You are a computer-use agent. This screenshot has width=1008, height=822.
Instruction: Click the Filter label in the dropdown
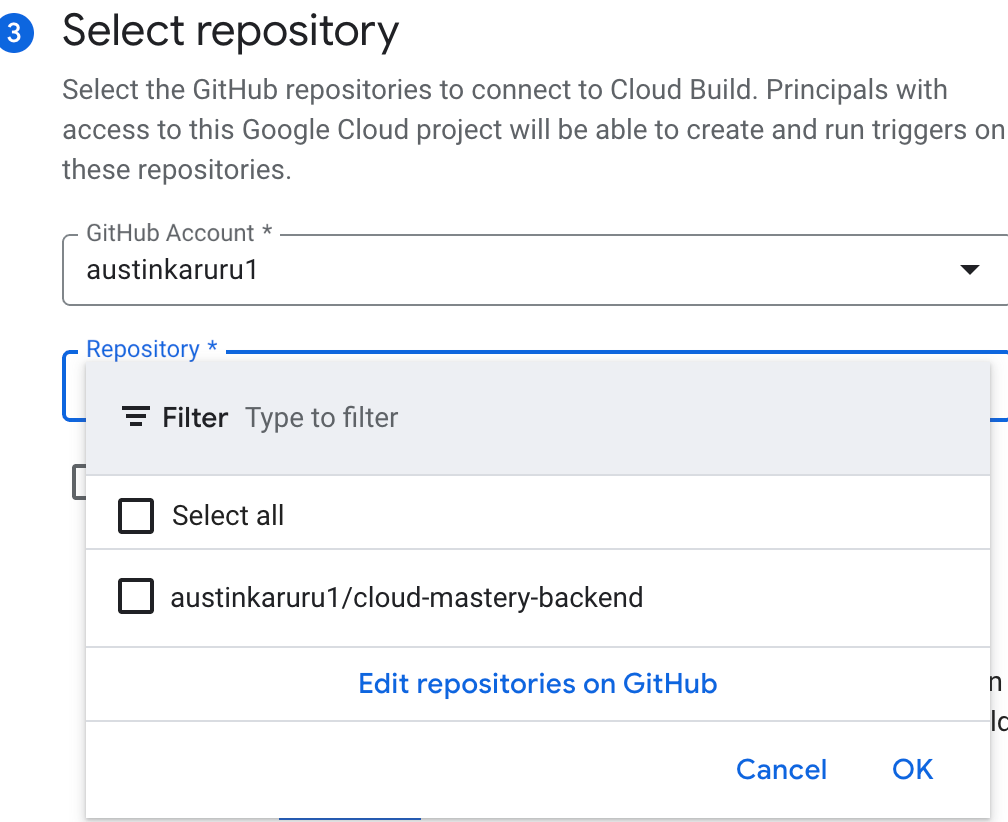pos(197,417)
